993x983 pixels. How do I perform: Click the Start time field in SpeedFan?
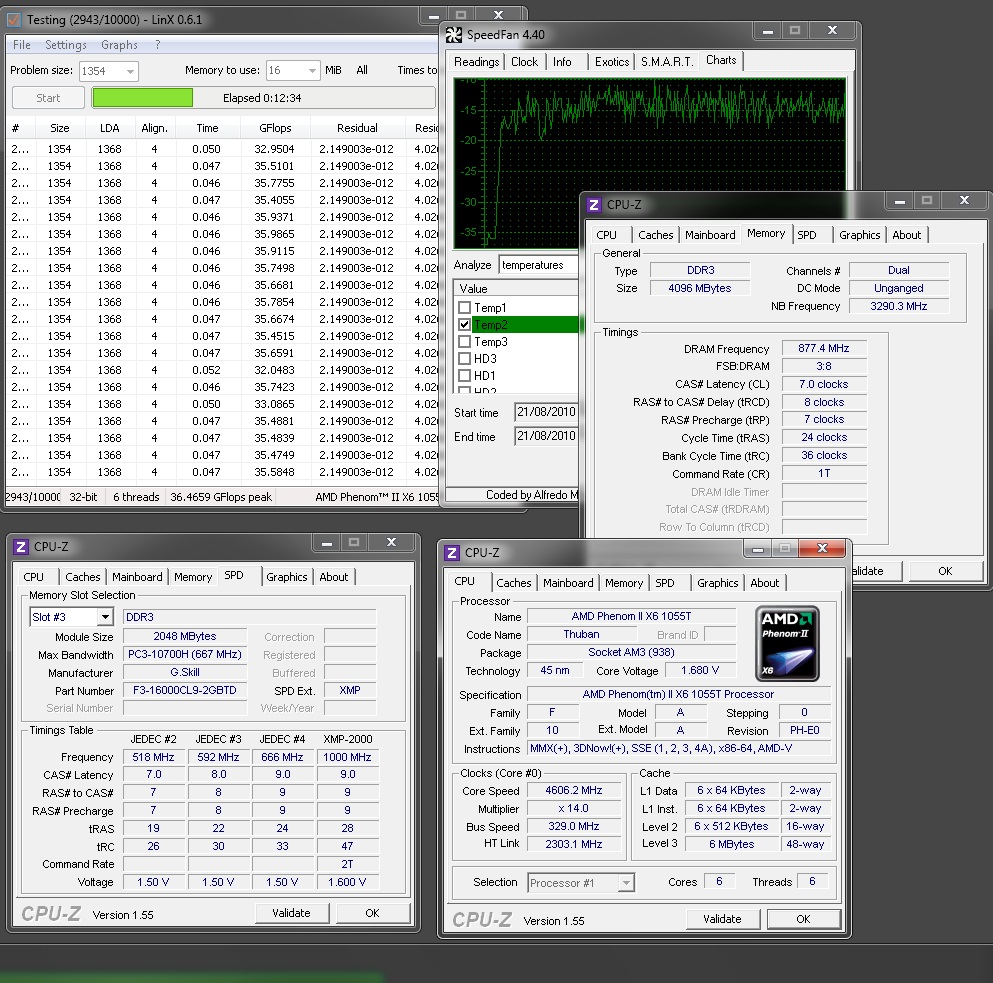(546, 412)
